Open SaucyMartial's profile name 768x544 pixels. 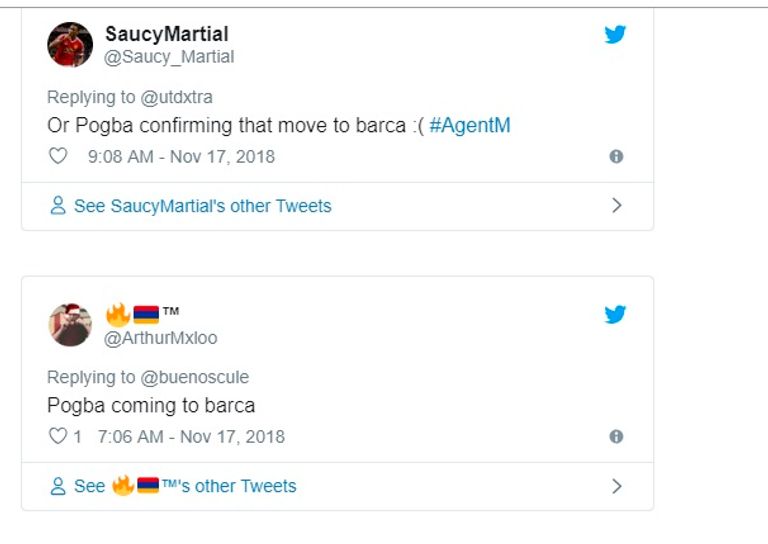point(167,35)
